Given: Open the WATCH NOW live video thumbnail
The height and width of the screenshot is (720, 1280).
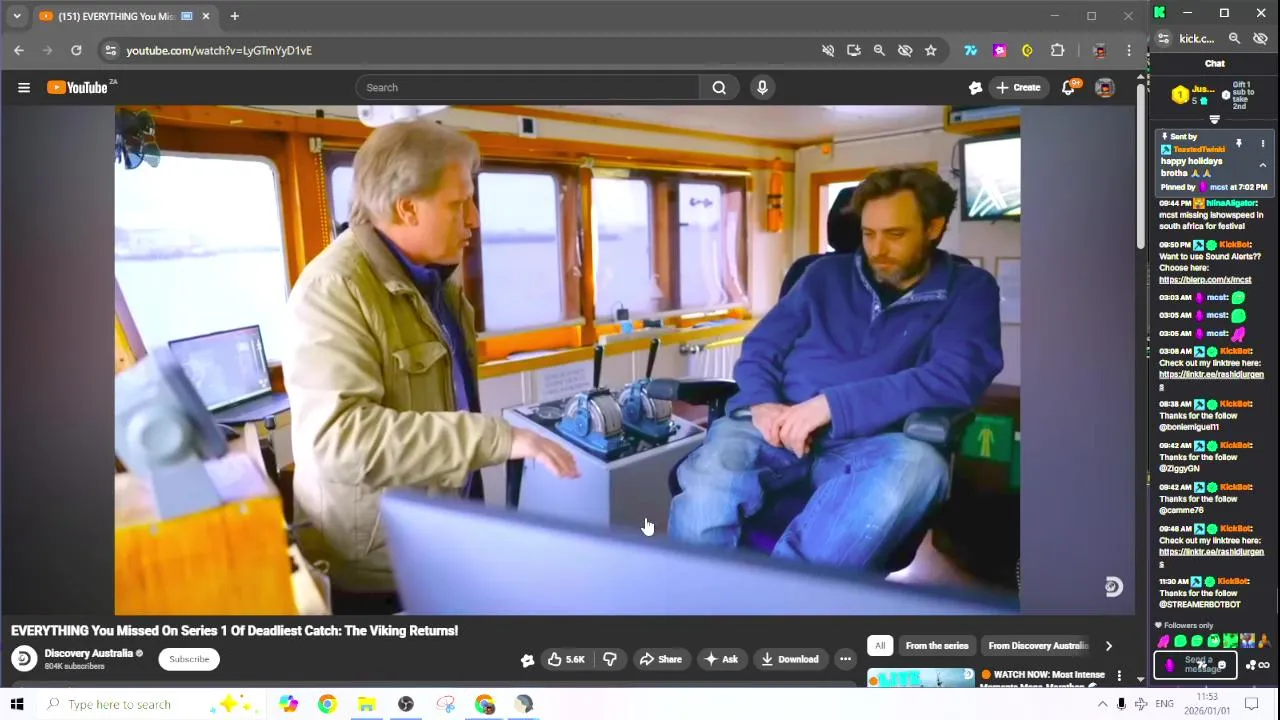Looking at the screenshot, I should [920, 678].
